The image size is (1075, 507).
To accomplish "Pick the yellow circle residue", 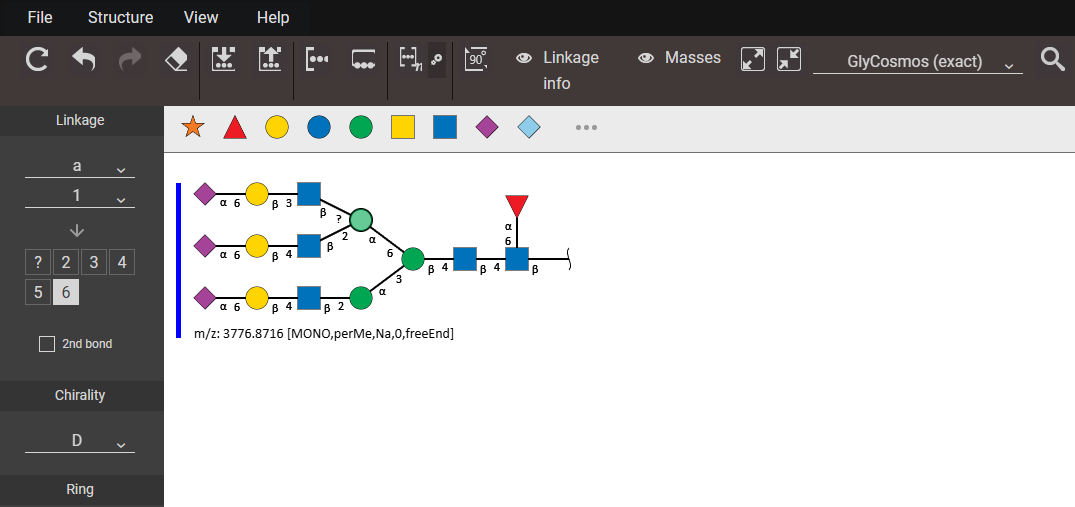I will 277,128.
